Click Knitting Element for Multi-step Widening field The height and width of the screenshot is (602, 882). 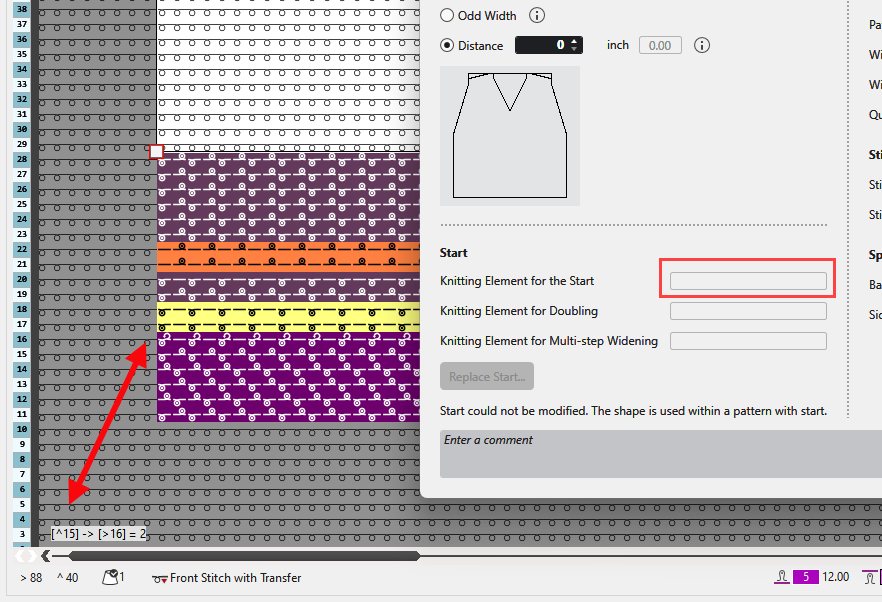tap(747, 341)
